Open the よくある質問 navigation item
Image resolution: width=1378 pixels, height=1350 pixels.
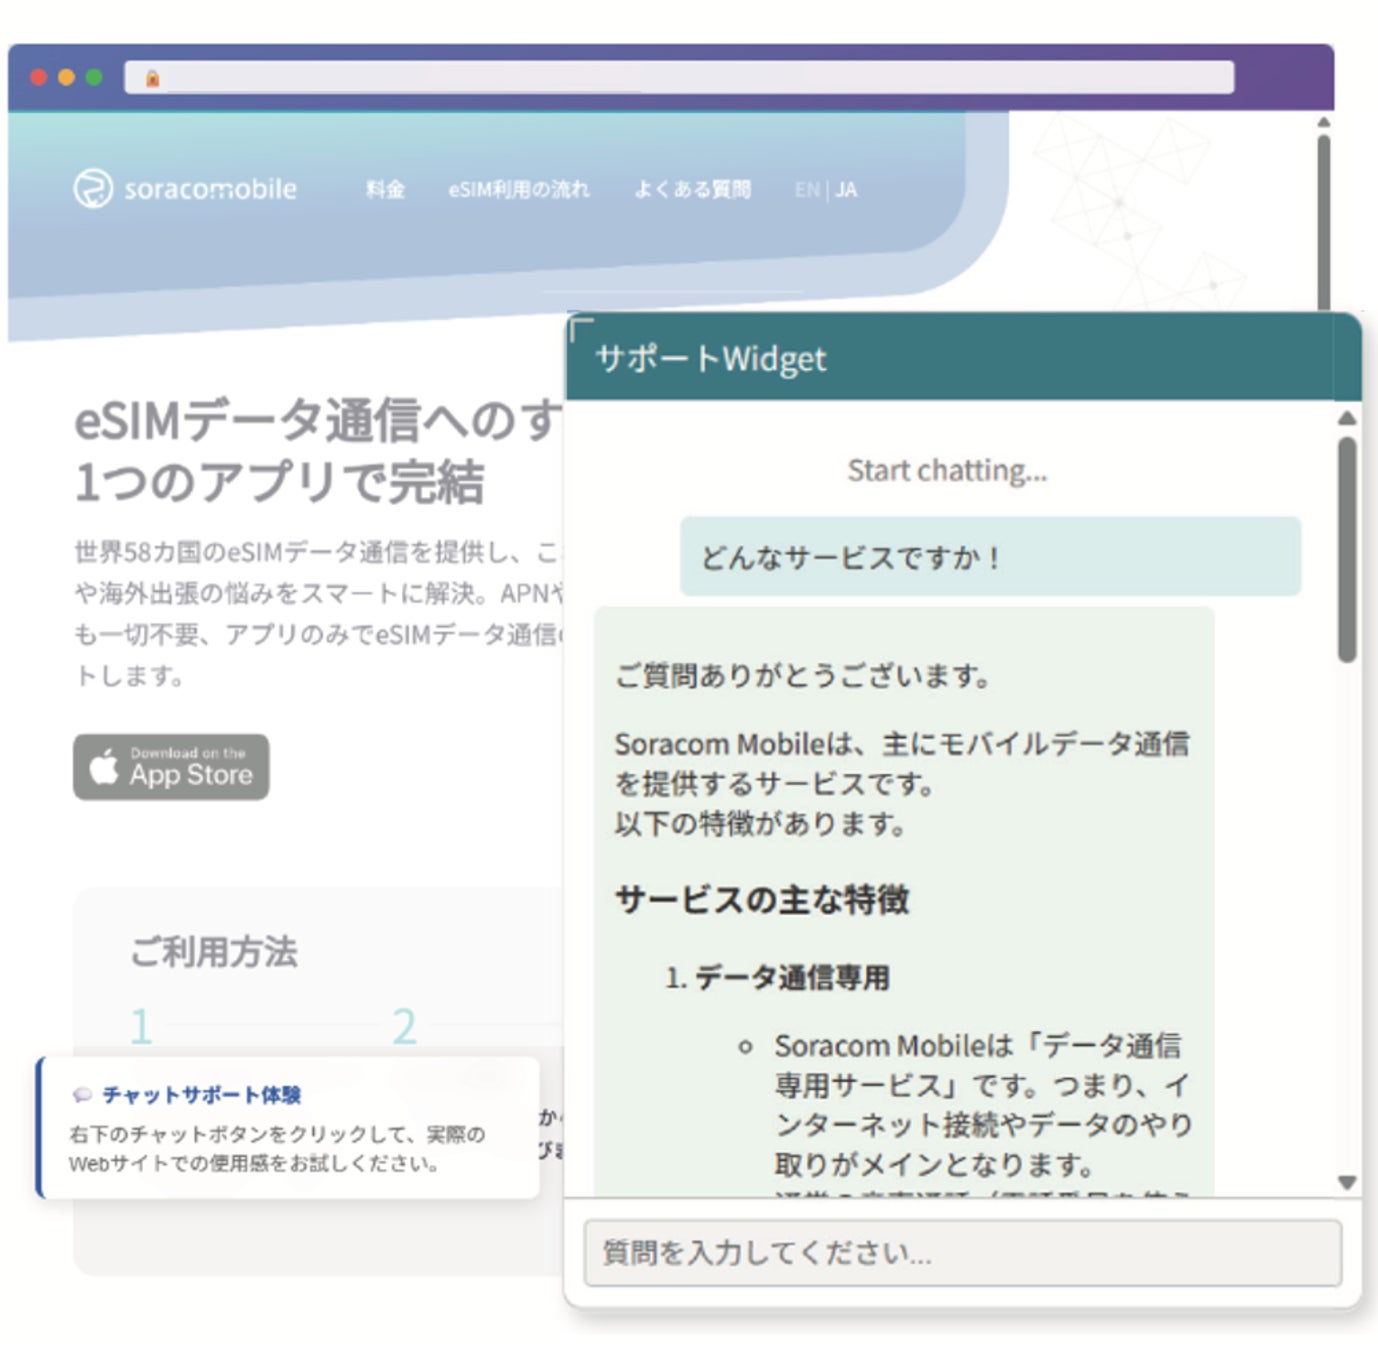[x=693, y=189]
